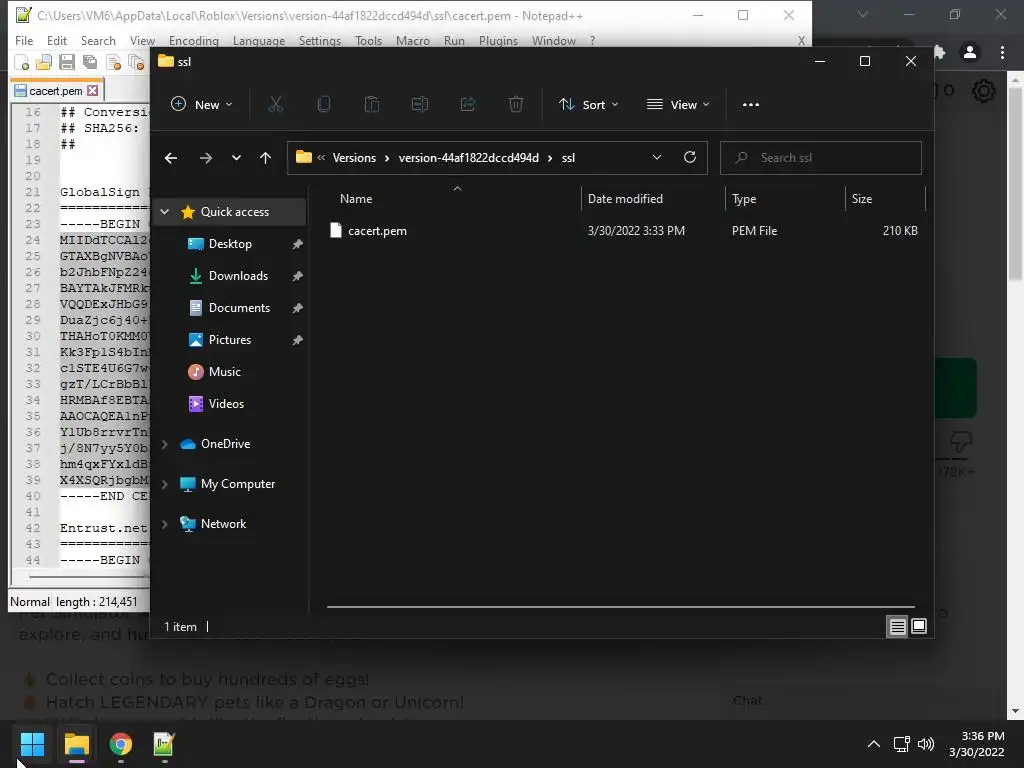
Task: Click Notepad++ on the taskbar
Action: click(164, 744)
